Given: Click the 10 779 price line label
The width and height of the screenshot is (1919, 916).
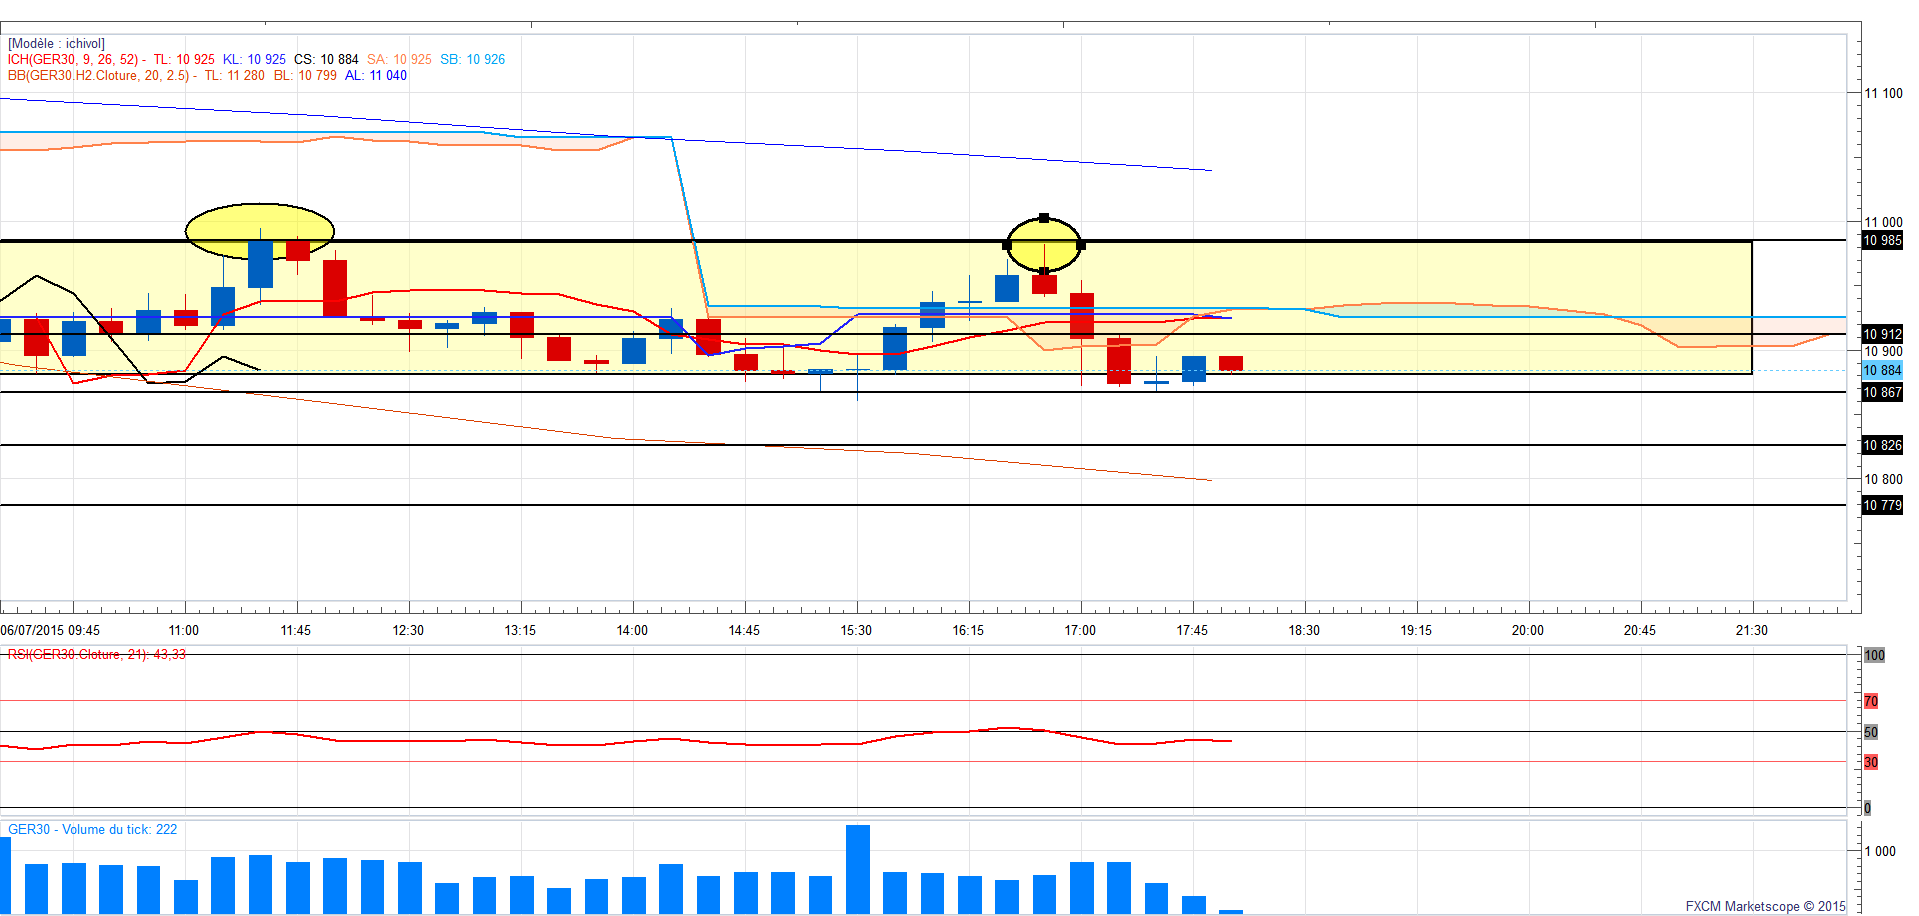Looking at the screenshot, I should pos(1882,506).
